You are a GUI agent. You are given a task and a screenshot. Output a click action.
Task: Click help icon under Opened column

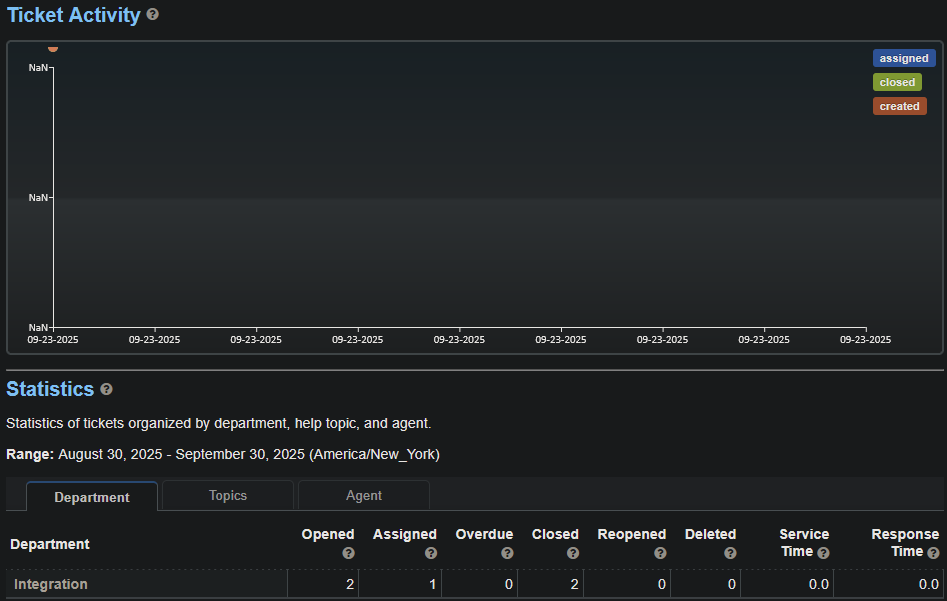[x=348, y=553]
